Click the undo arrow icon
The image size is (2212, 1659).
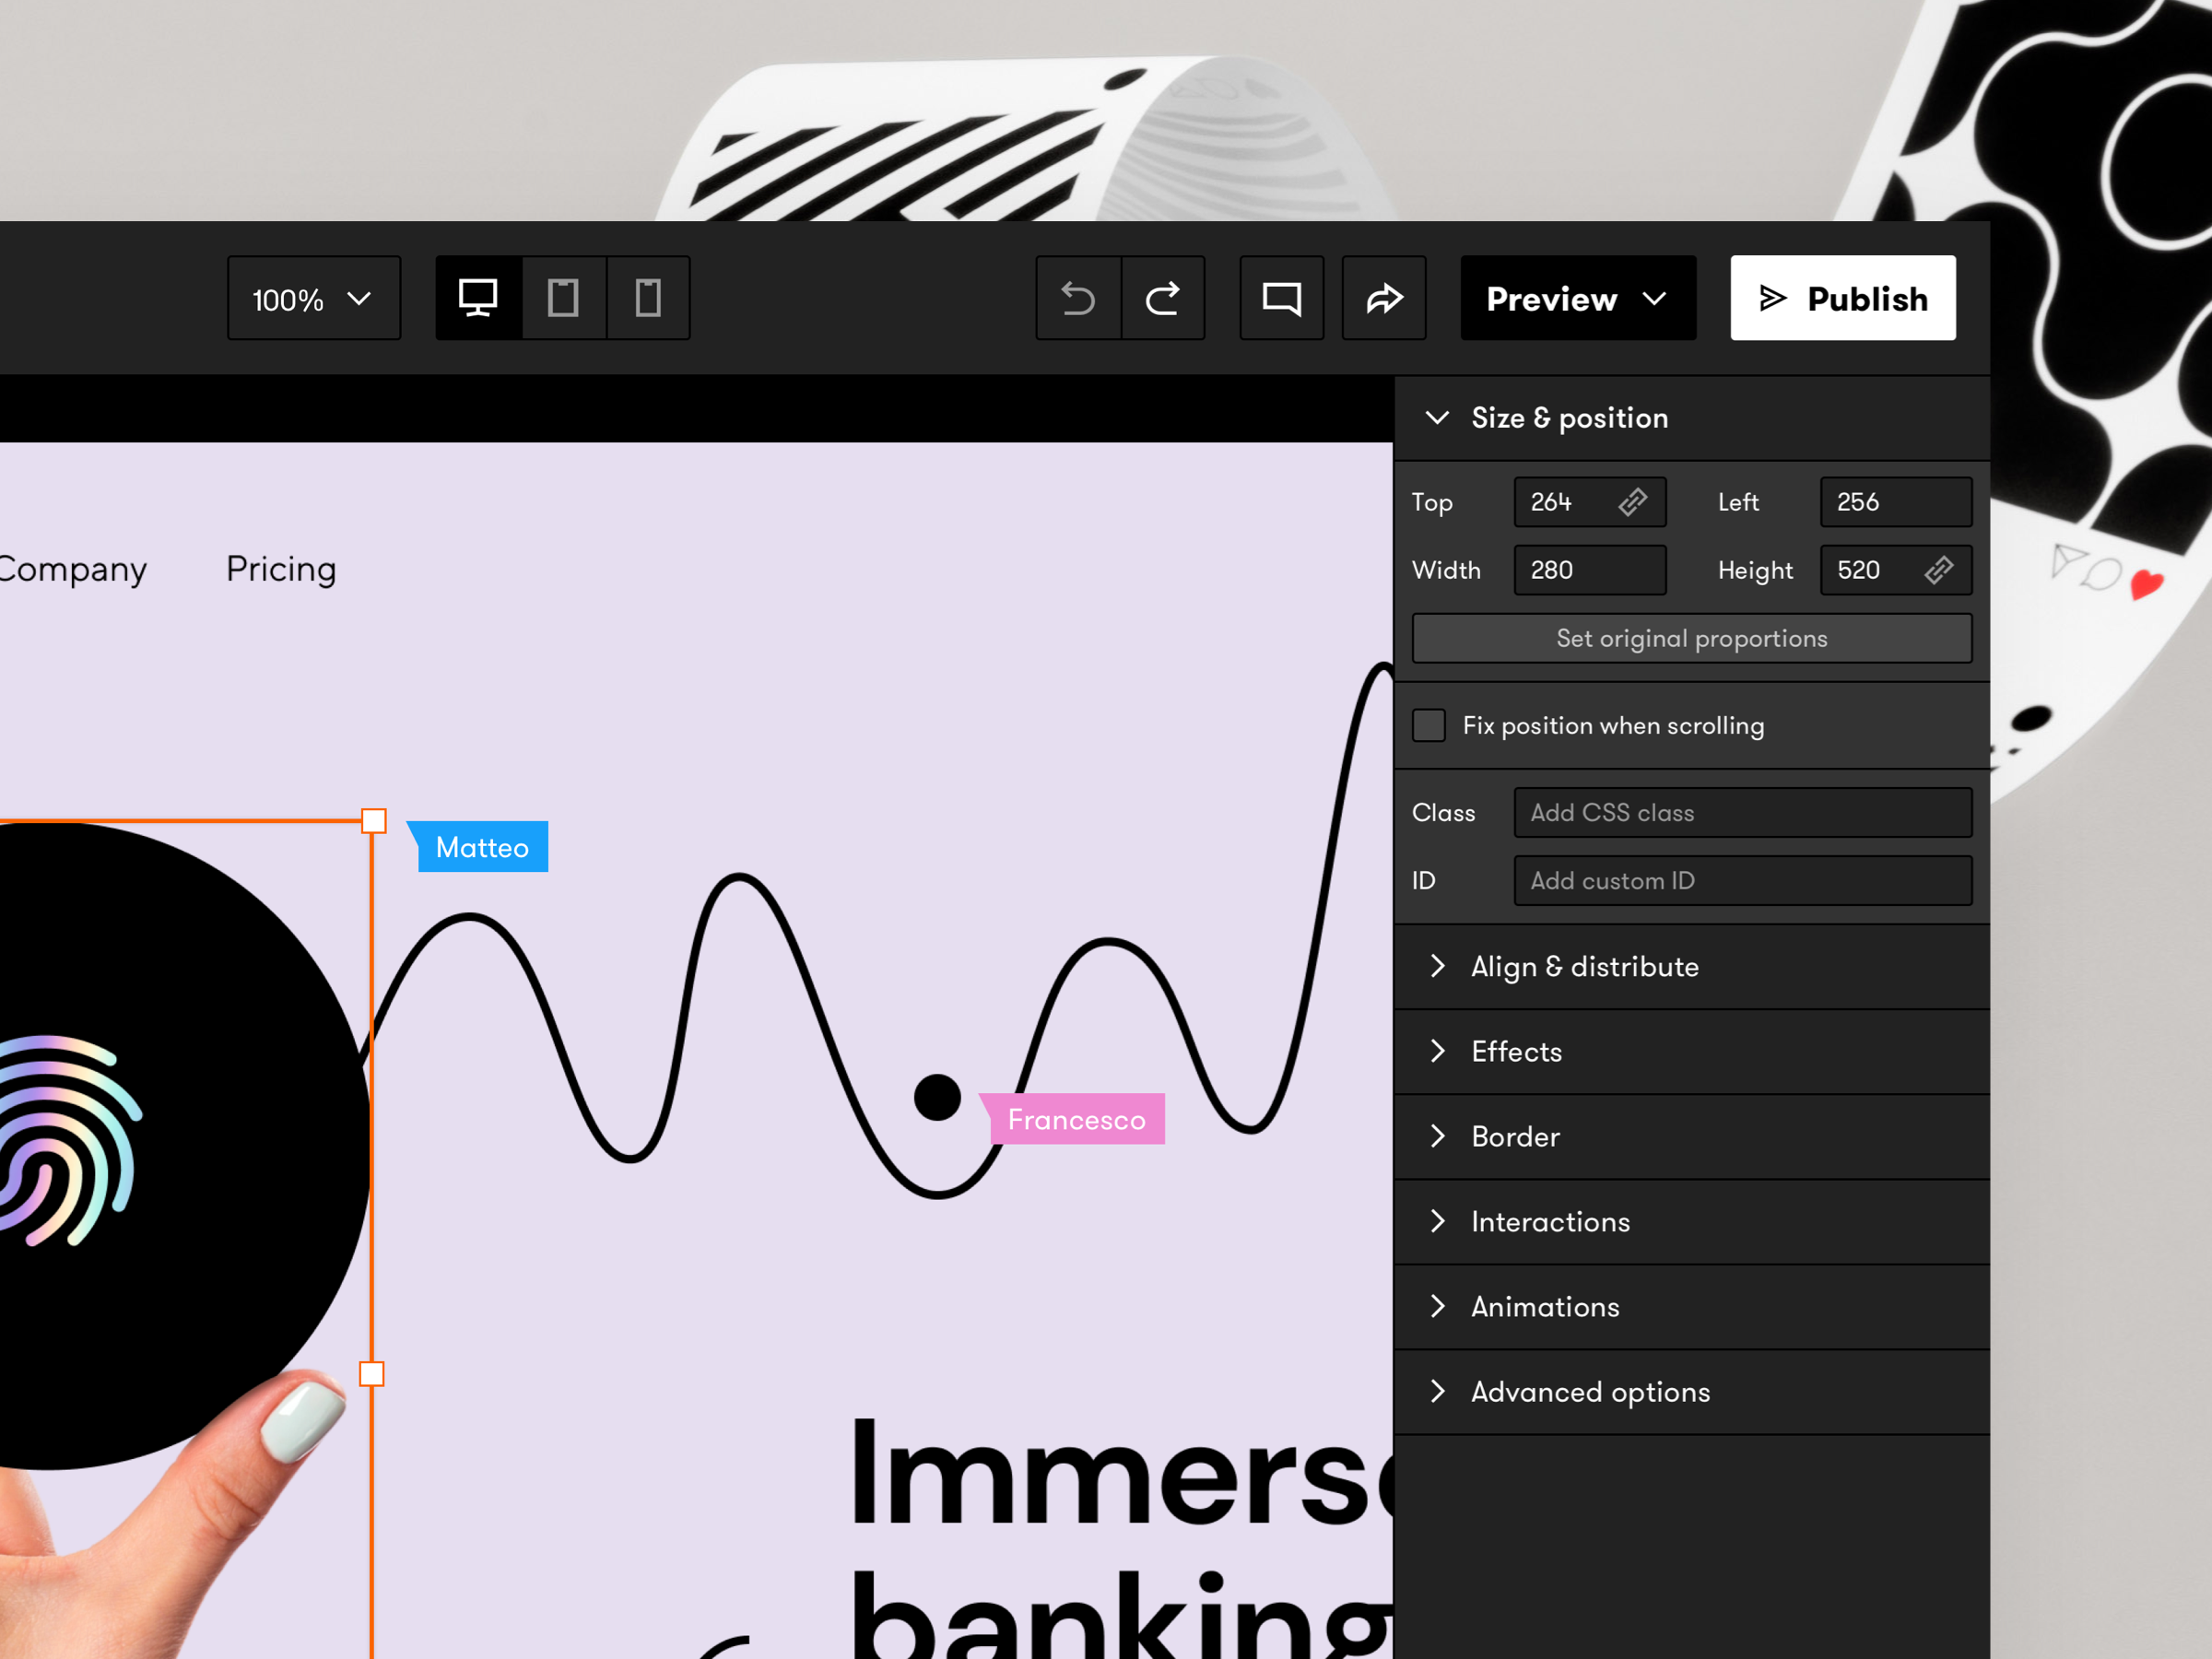[1078, 297]
